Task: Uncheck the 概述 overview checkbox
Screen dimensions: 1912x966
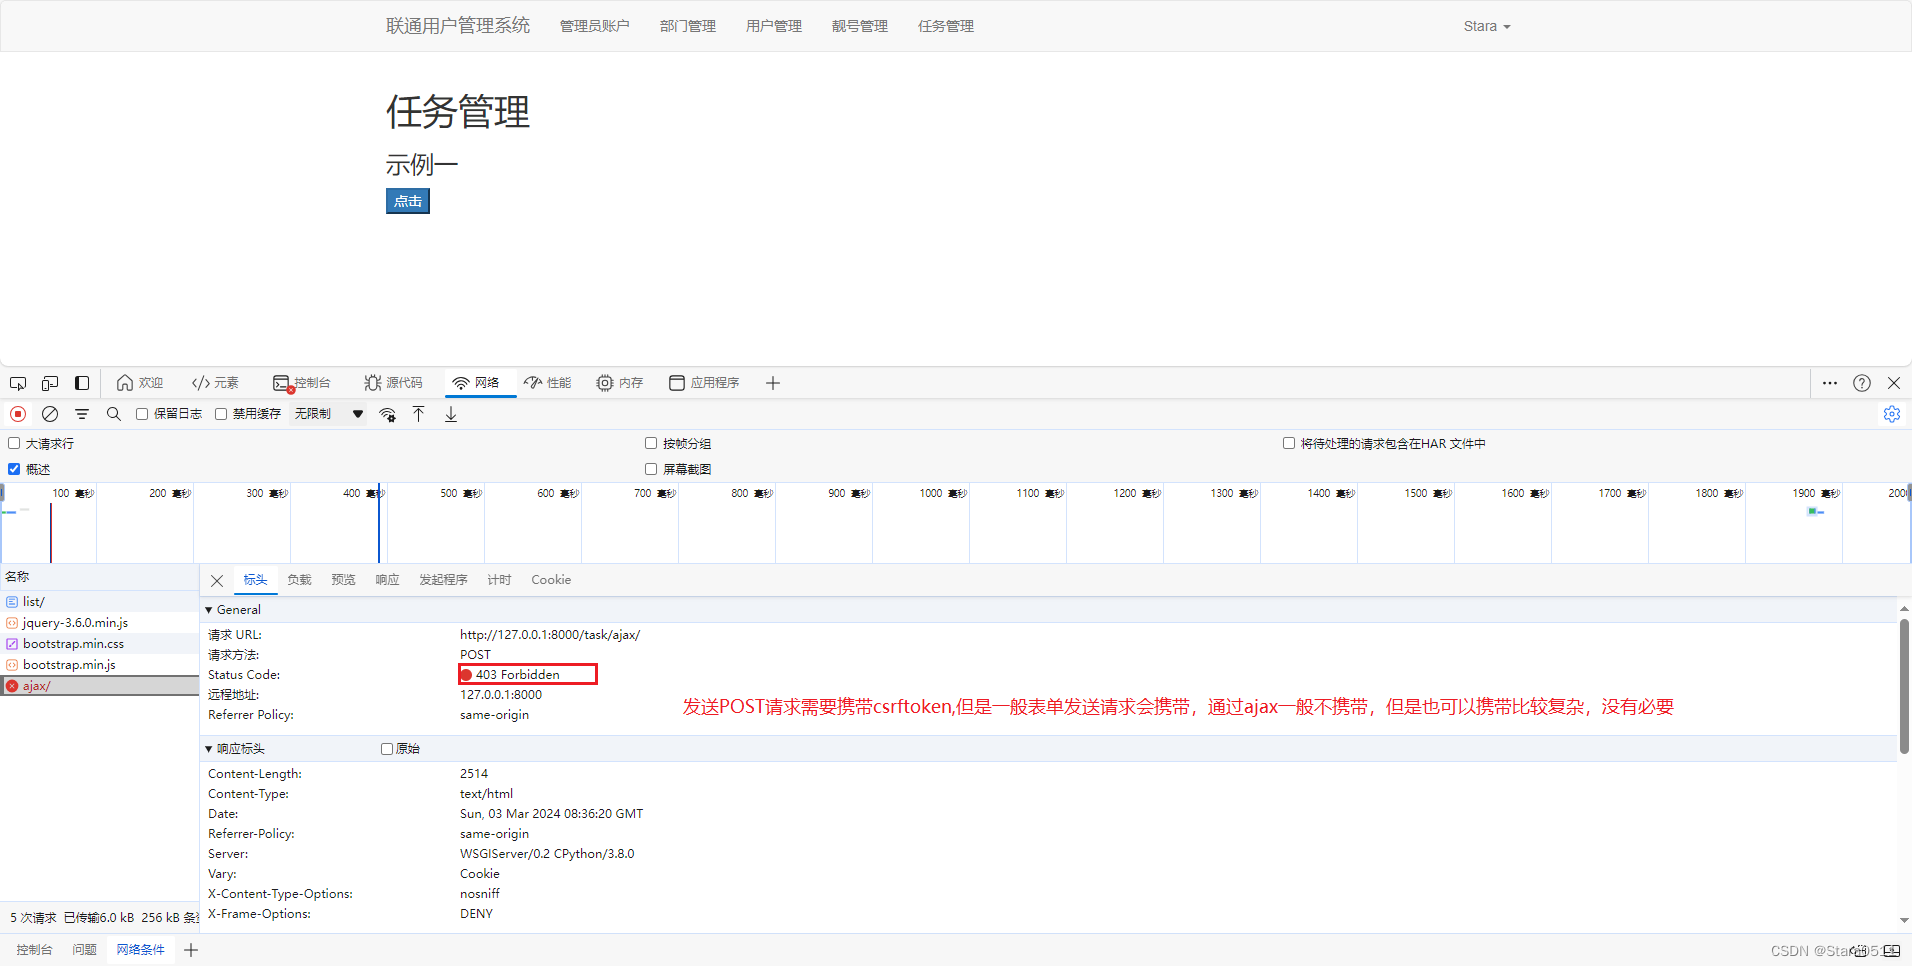Action: (x=14, y=469)
